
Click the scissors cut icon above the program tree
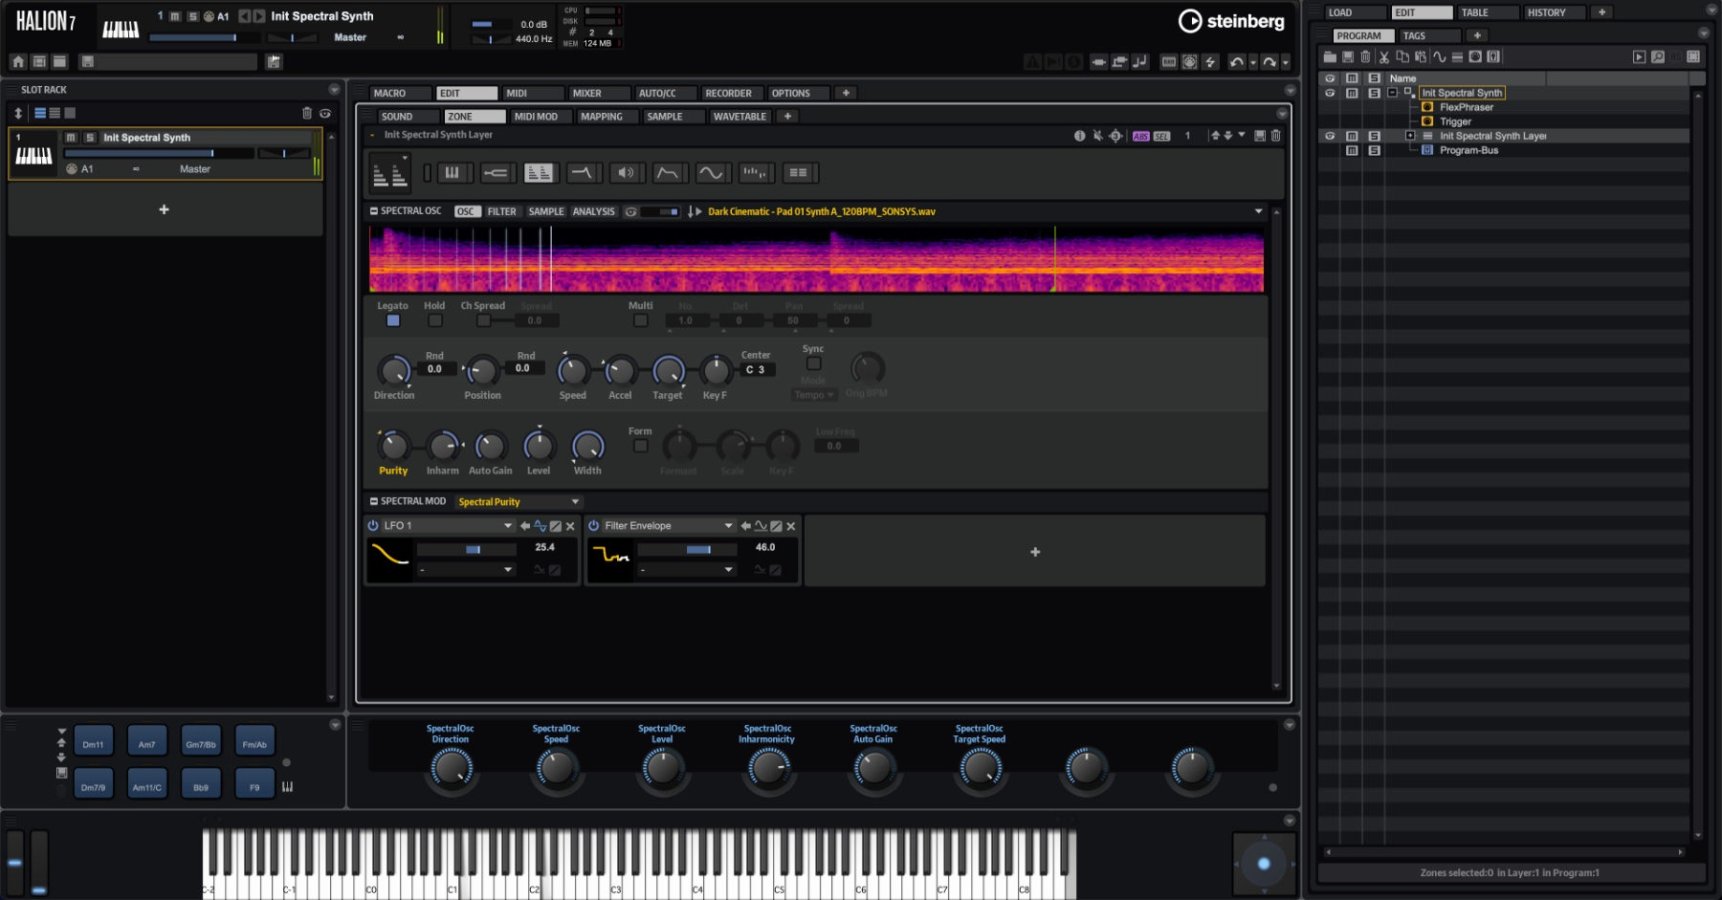click(1383, 57)
